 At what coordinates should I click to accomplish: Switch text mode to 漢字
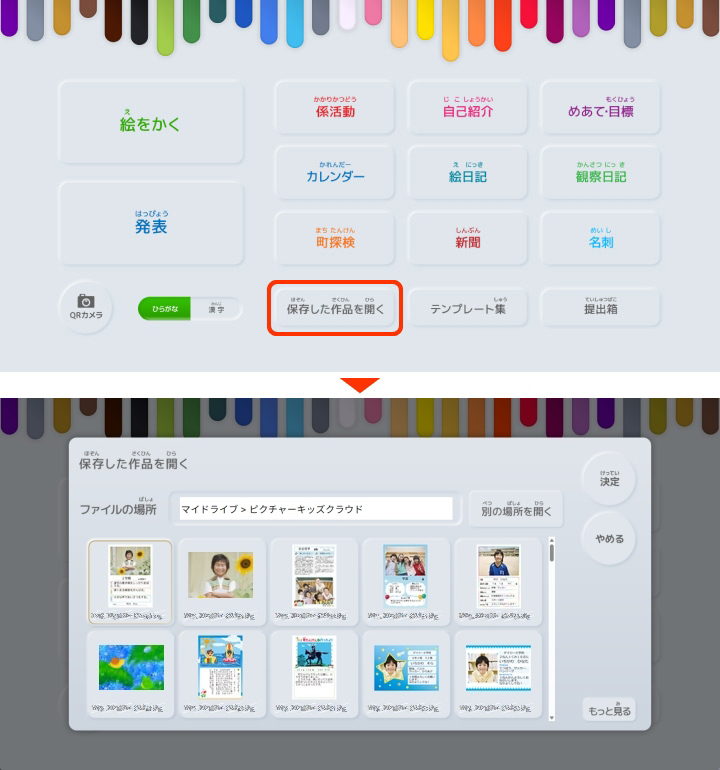pos(216,309)
